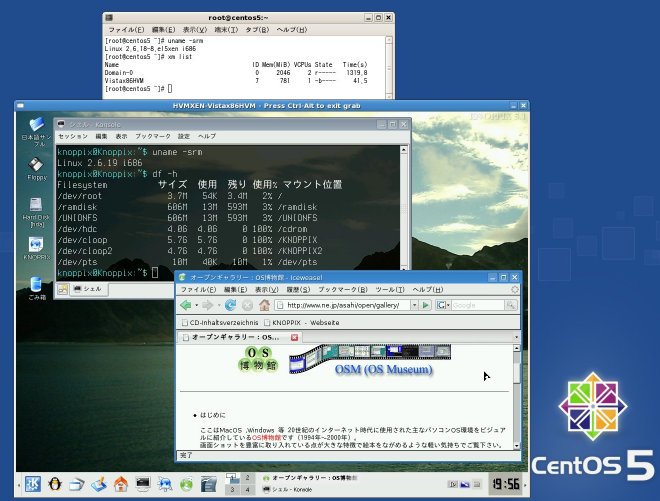Click the keyboard layout tray icon

pos(453,484)
